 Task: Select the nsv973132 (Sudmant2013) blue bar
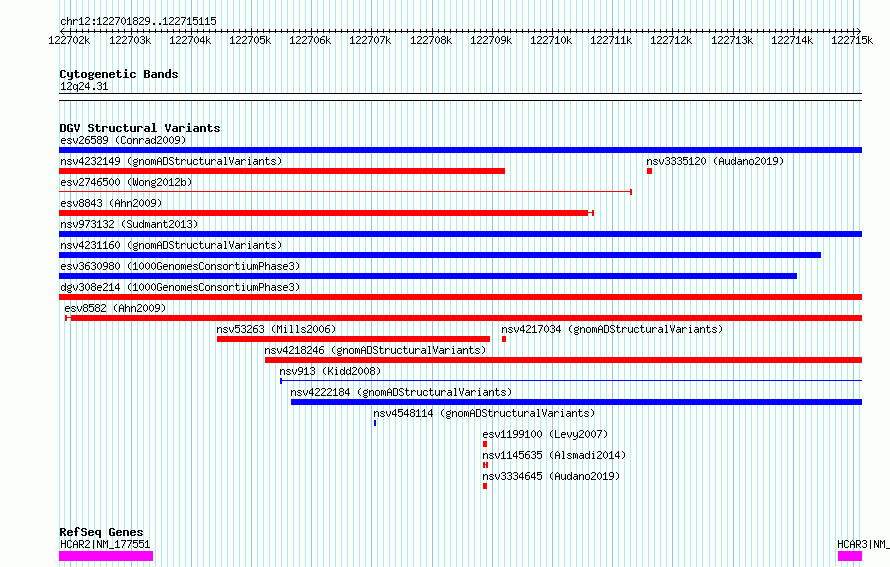tap(460, 234)
